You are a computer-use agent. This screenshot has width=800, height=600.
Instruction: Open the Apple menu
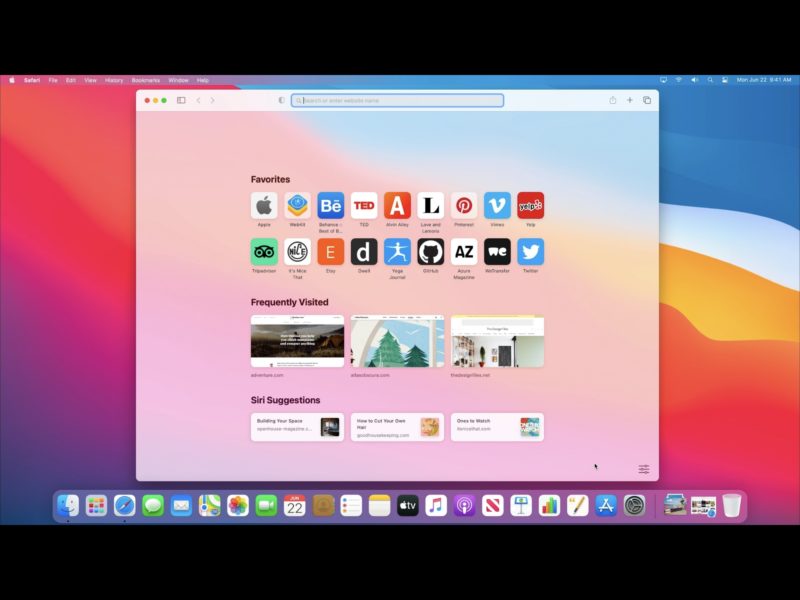pos(12,80)
